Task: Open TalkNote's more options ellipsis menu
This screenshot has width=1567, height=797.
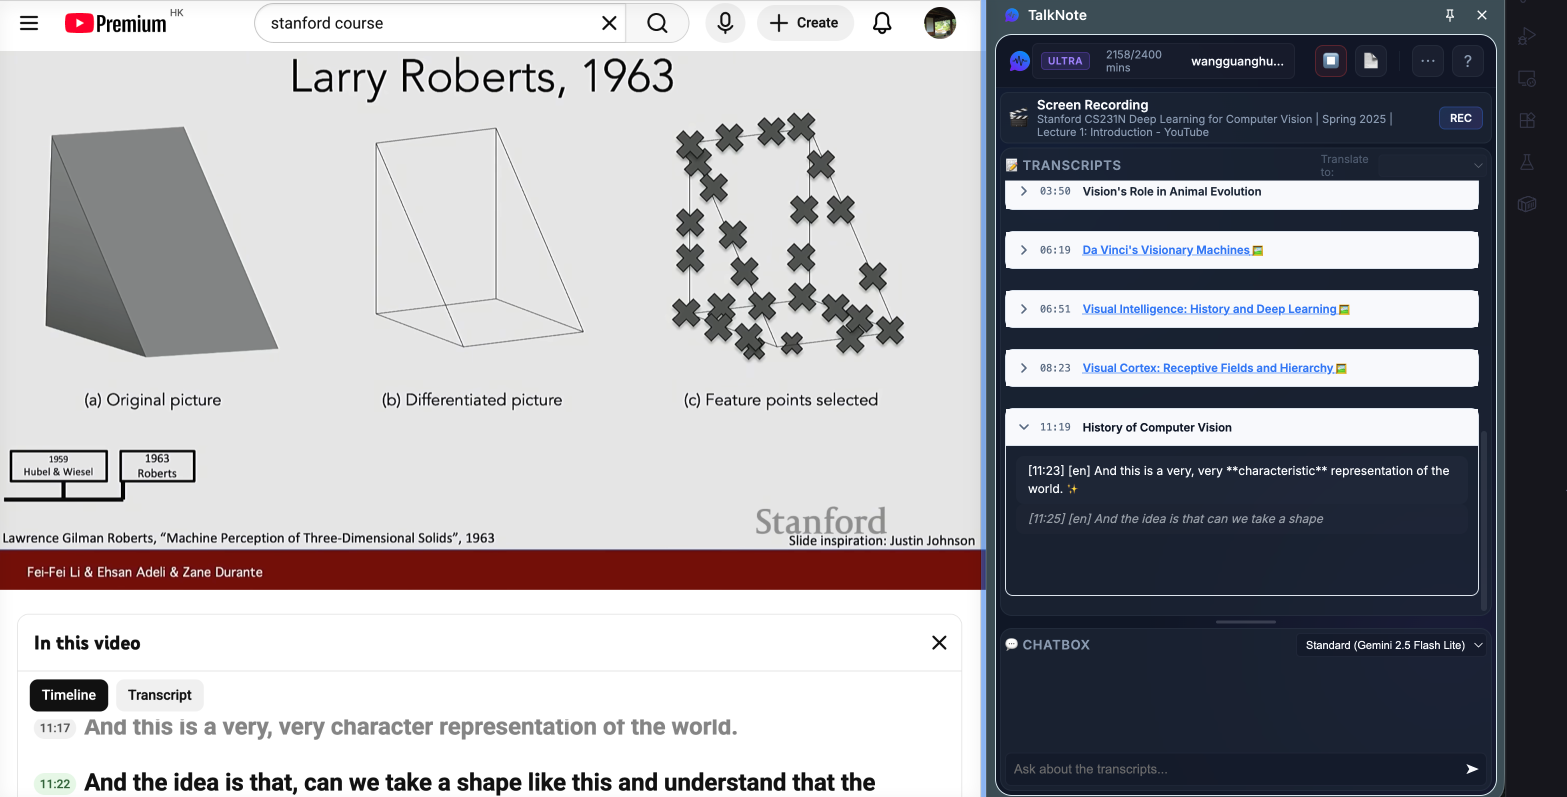Action: click(1427, 61)
